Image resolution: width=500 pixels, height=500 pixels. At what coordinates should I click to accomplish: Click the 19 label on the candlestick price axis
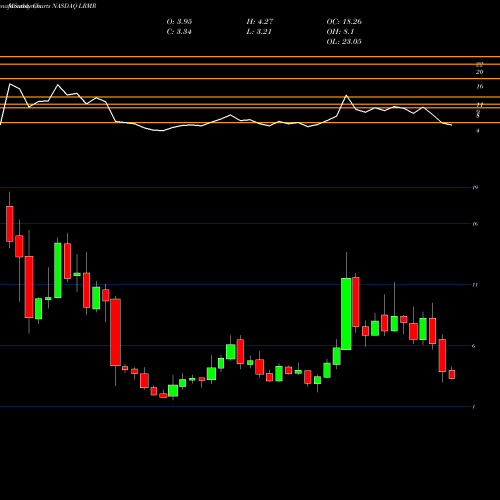click(475, 188)
